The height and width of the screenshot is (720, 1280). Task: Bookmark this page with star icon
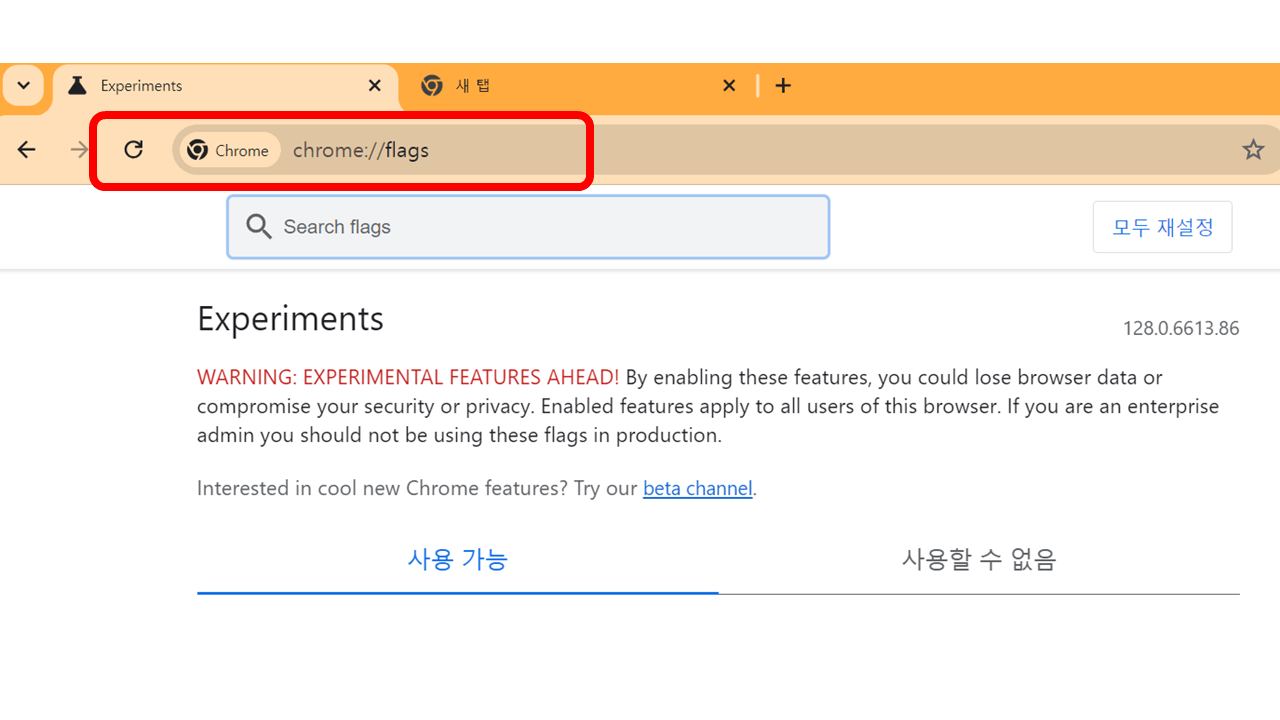[x=1253, y=150]
